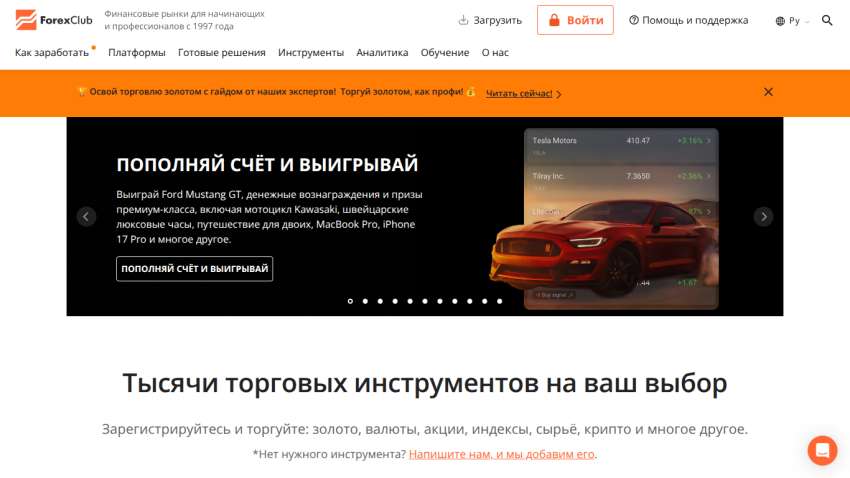Viewport: 850px width, 478px height.
Task: Click the Тысячи торговых инструментов heading
Action: (425, 383)
